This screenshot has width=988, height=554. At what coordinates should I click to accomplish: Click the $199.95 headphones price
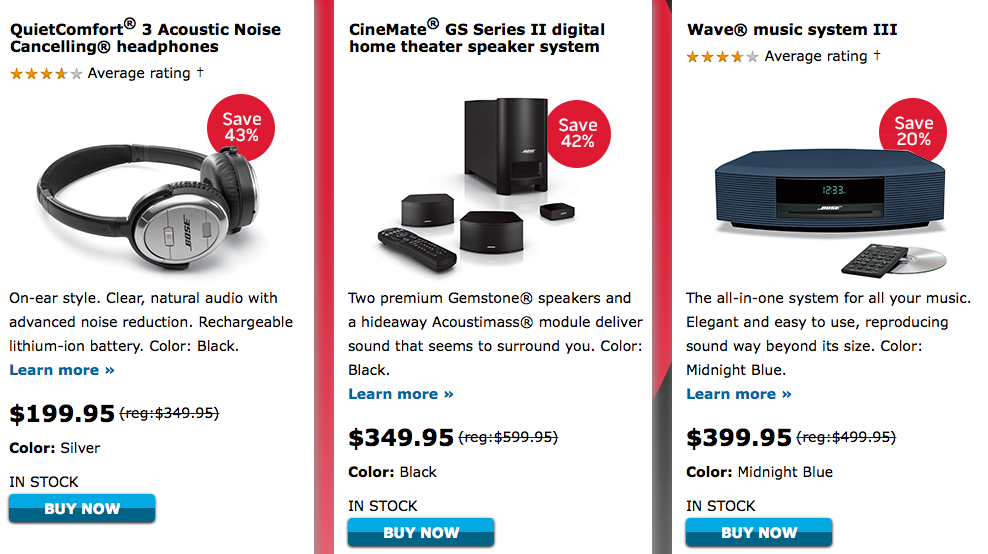pyautogui.click(x=62, y=414)
